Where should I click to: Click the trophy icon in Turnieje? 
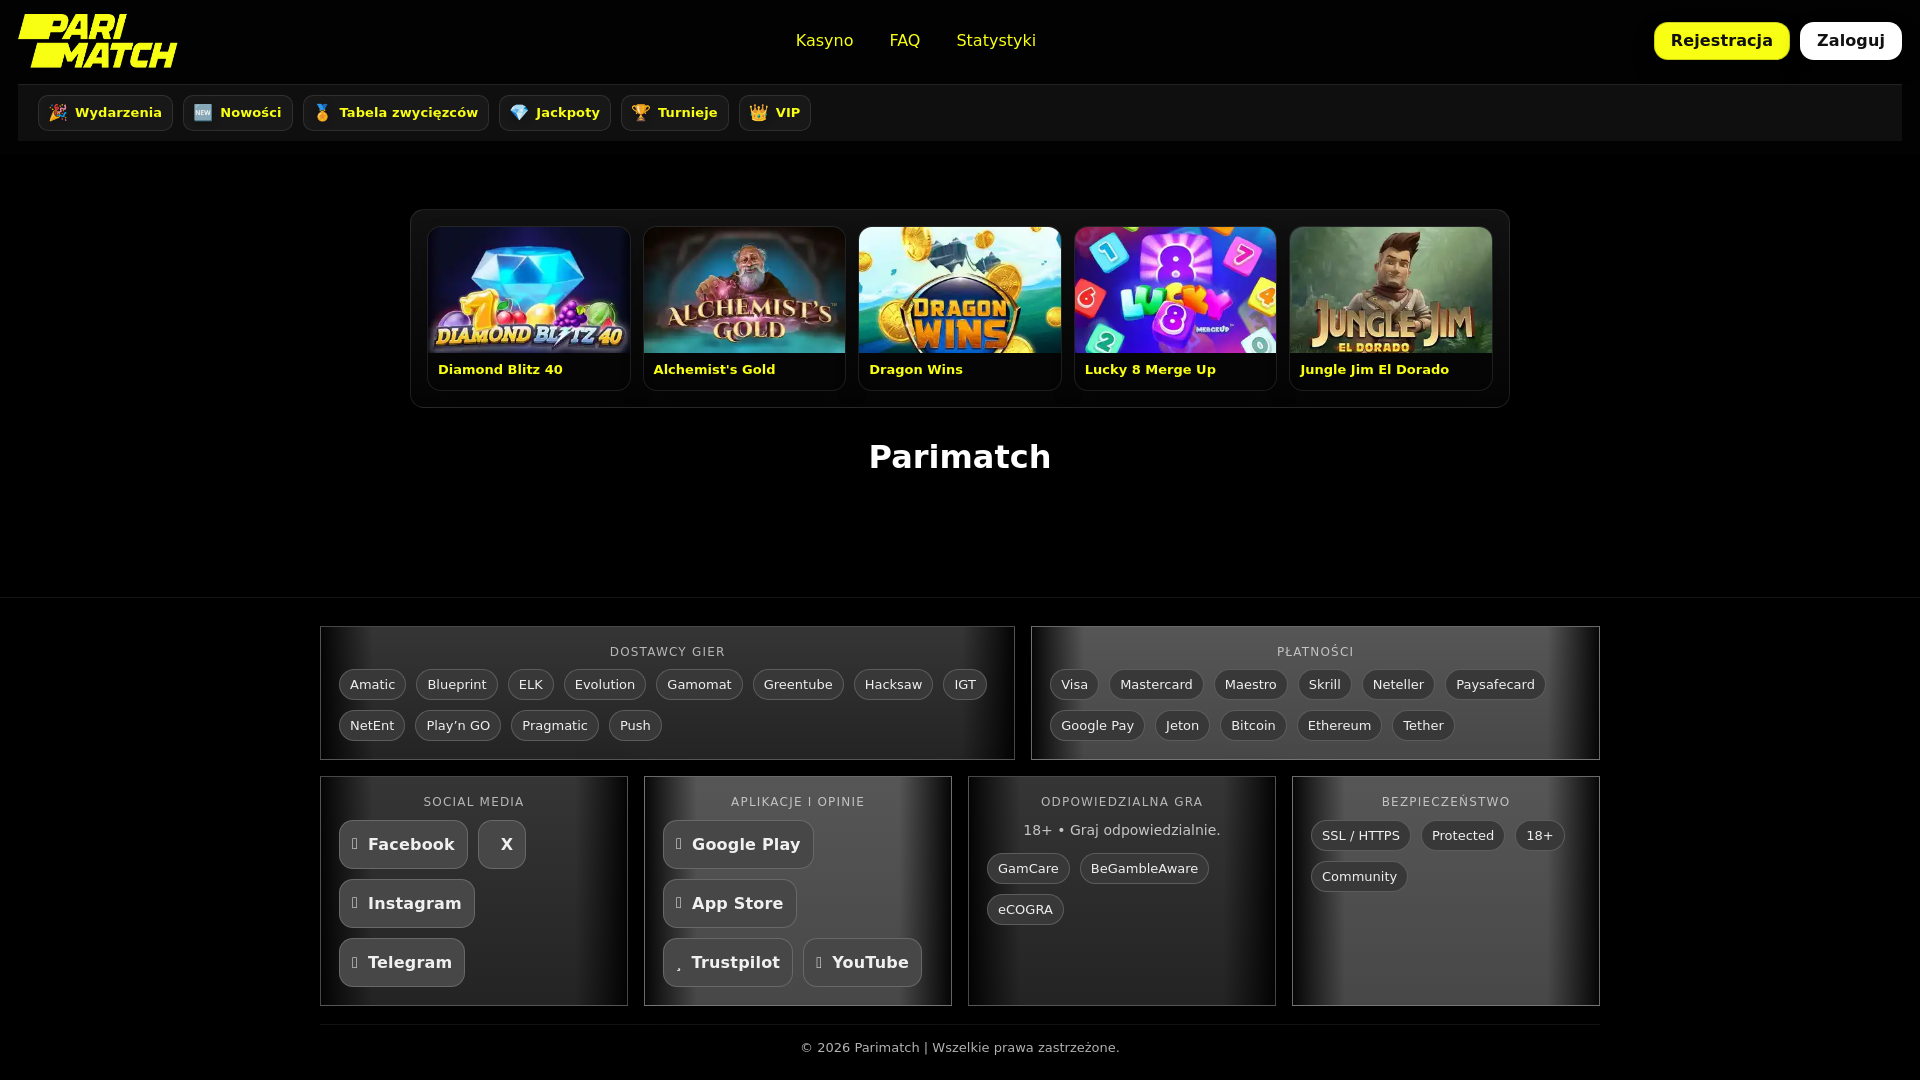point(641,113)
